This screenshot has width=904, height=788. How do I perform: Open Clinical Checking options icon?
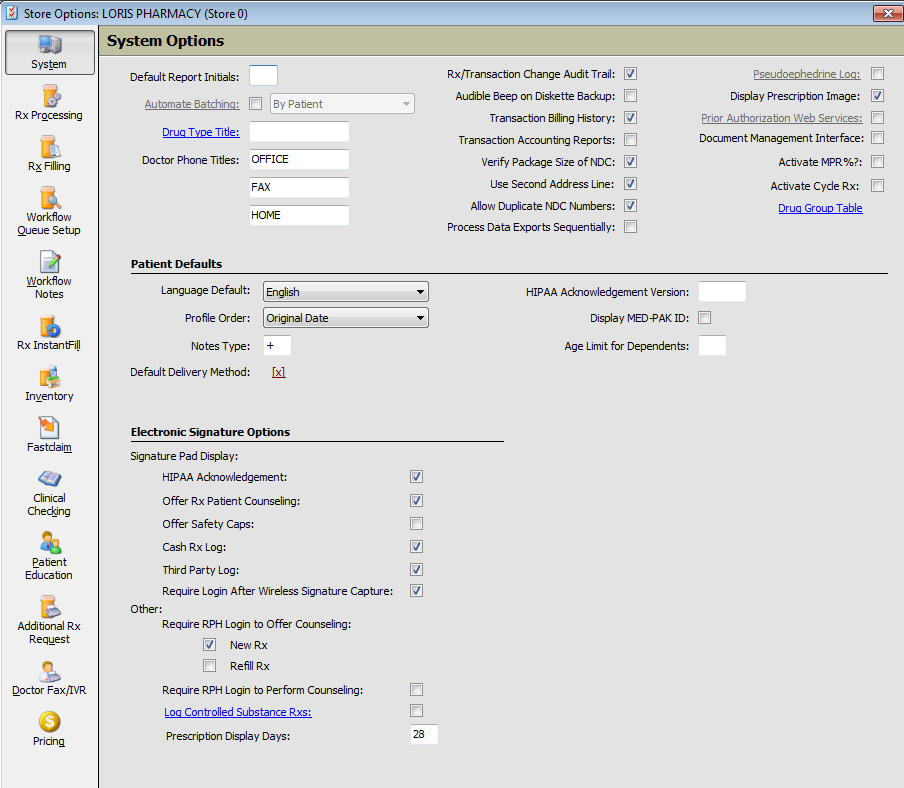49,479
